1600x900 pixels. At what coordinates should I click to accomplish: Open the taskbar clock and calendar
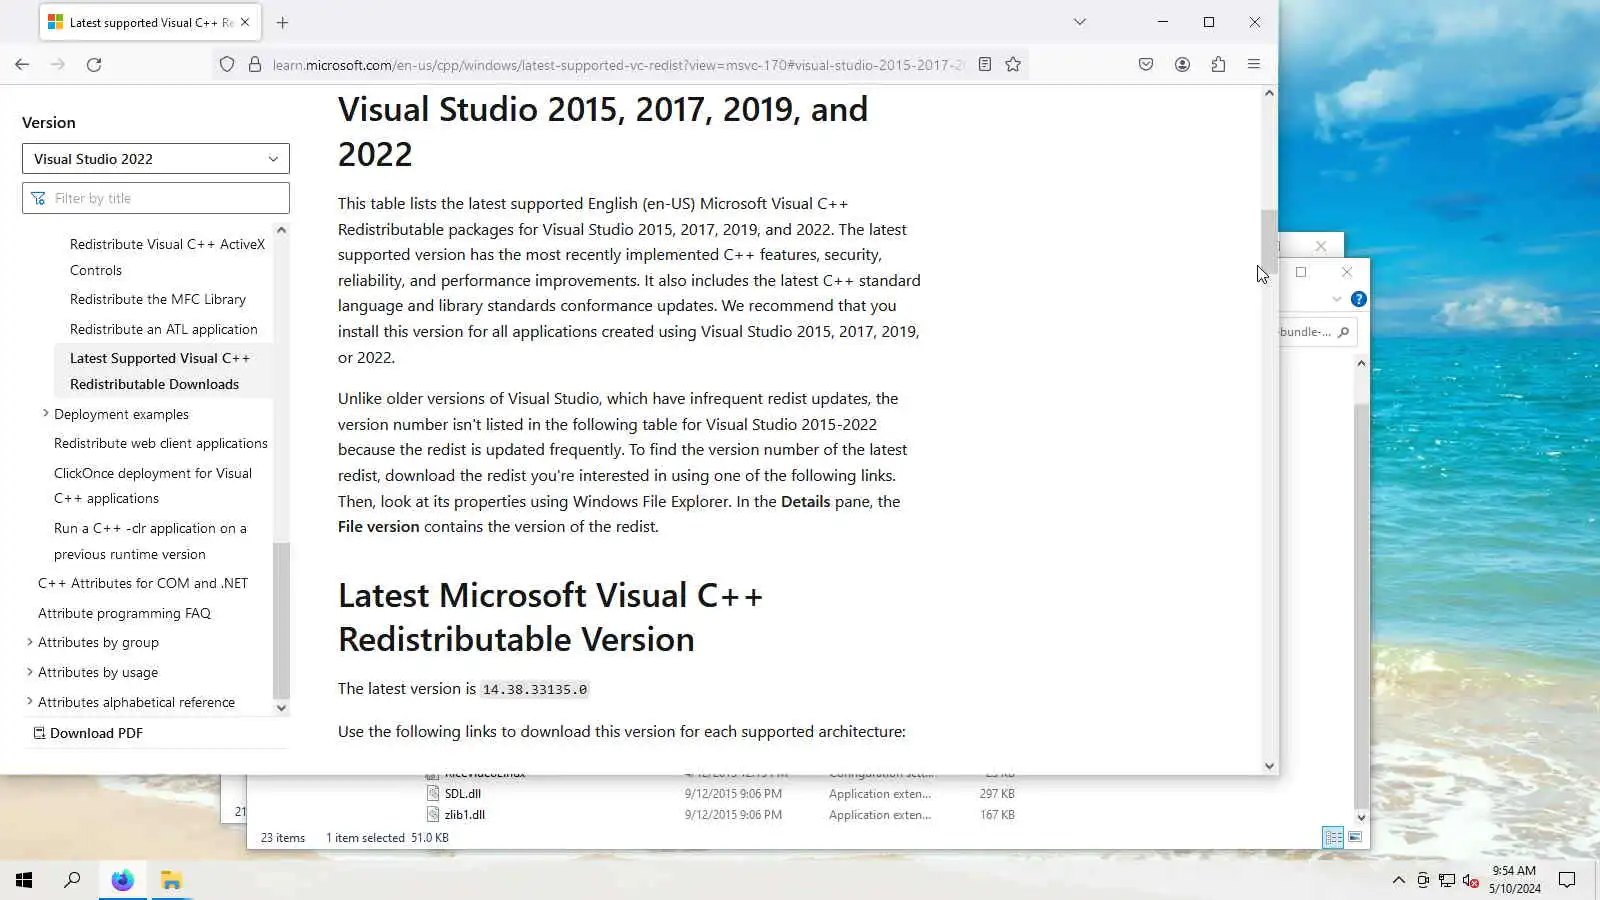[x=1514, y=880]
